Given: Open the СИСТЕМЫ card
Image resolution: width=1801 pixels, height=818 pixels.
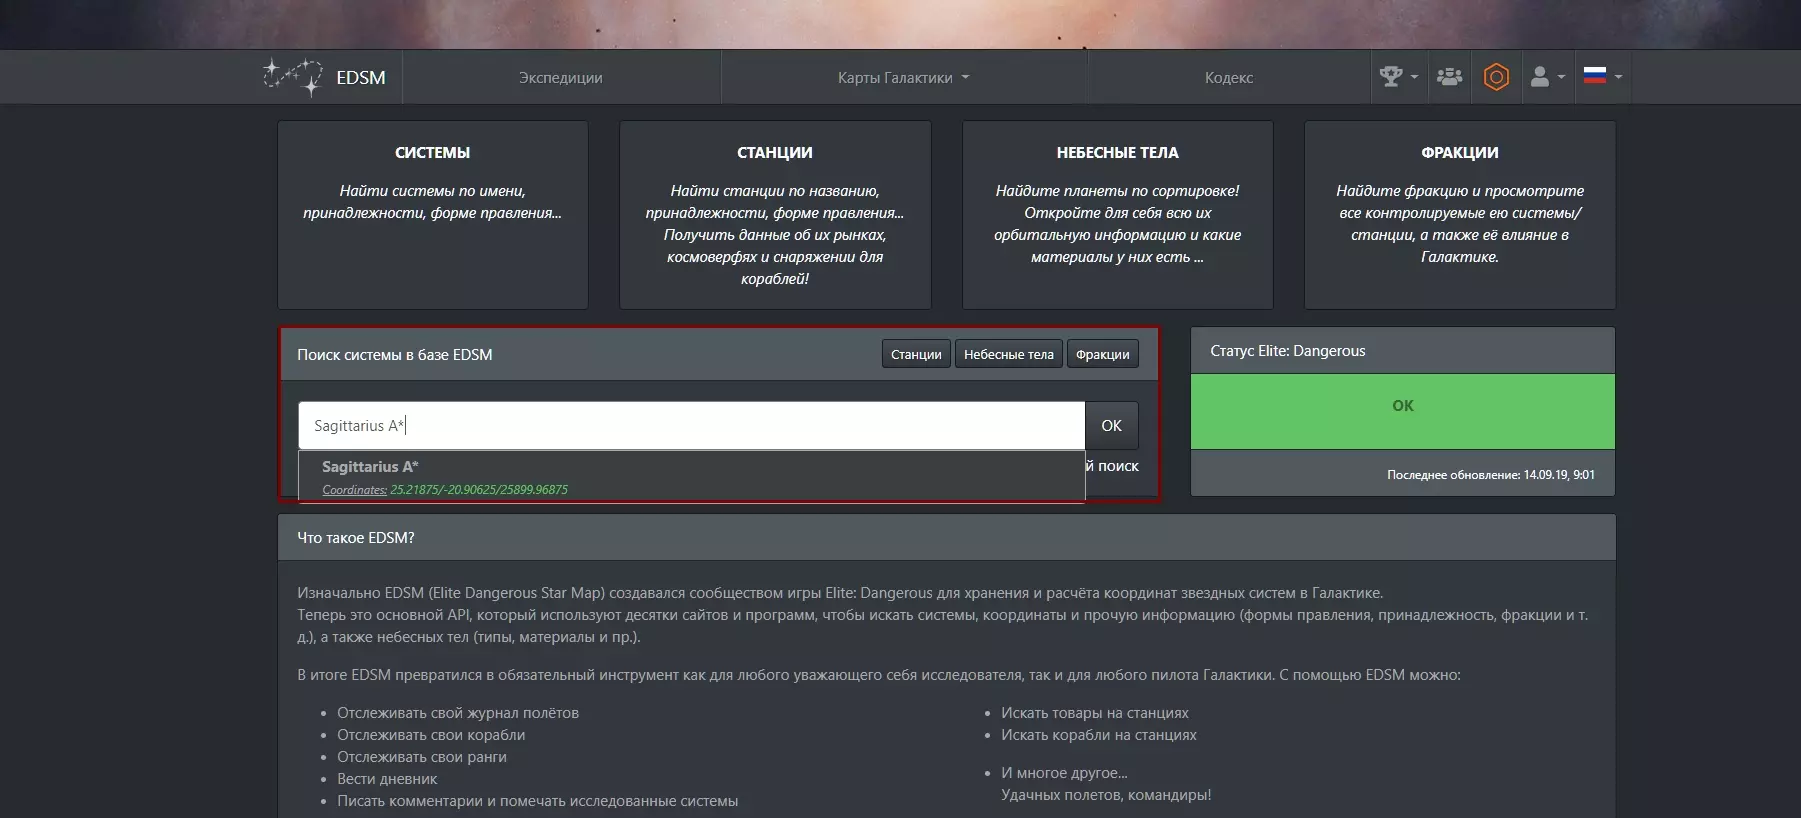Looking at the screenshot, I should [433, 215].
